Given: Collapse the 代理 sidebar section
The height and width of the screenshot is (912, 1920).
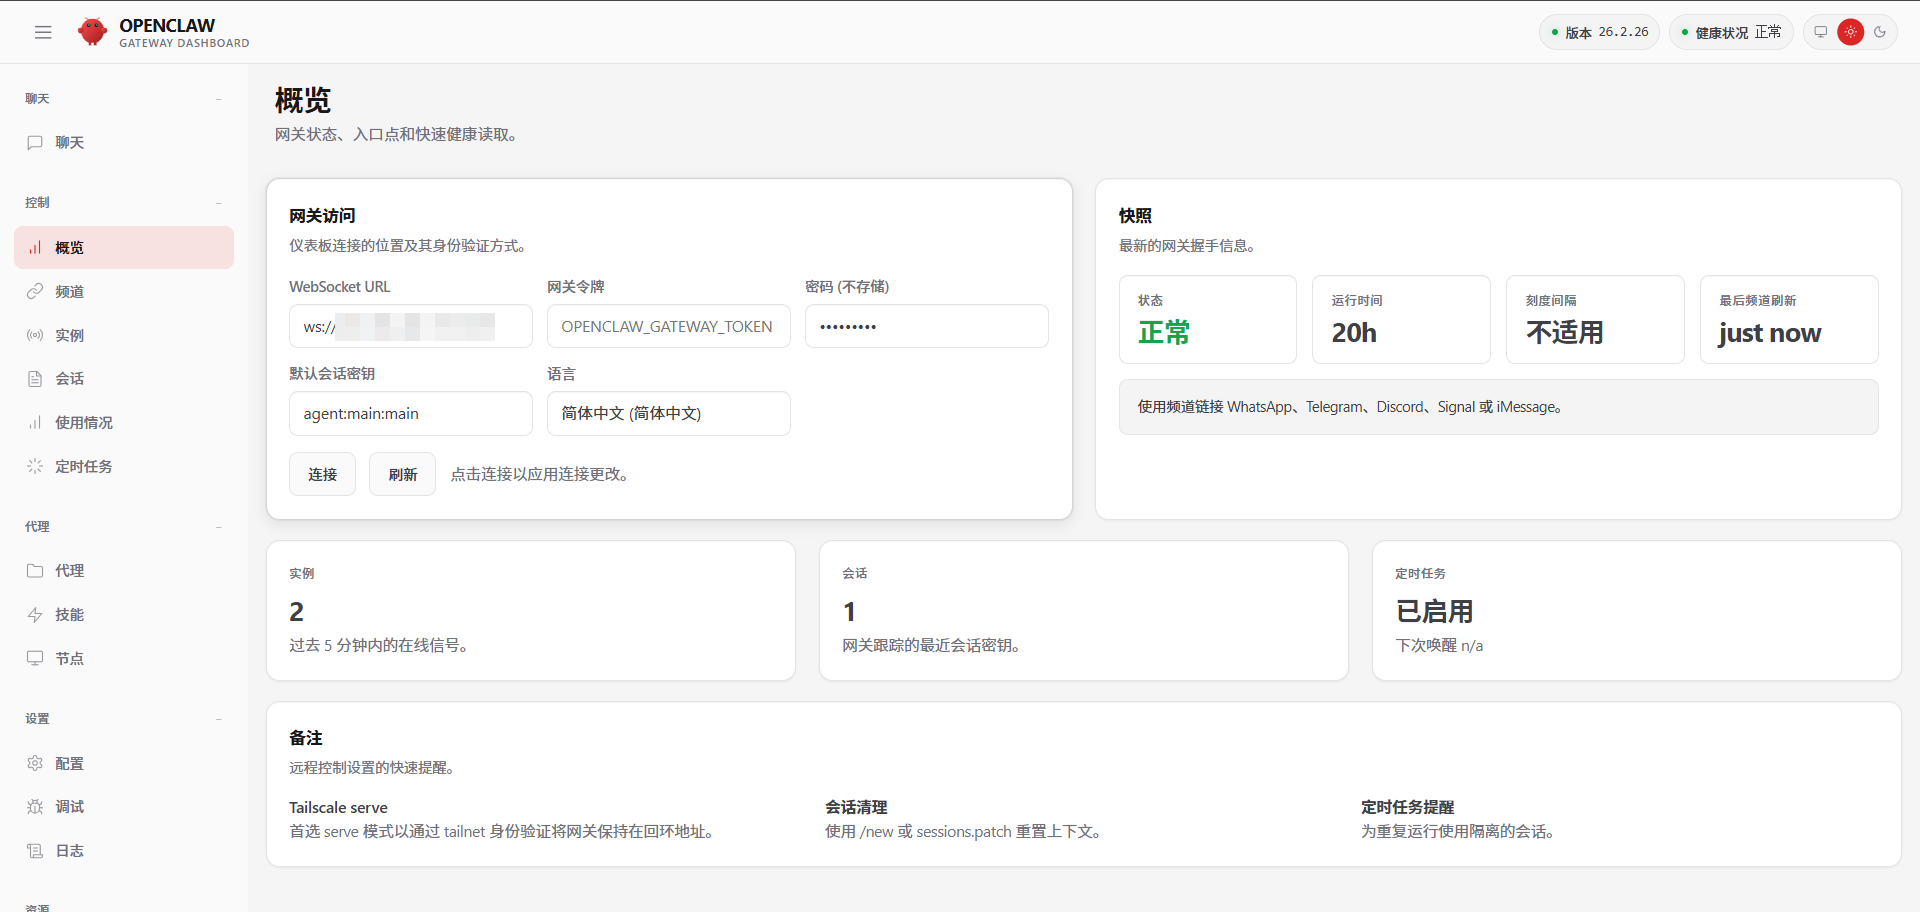Looking at the screenshot, I should (218, 527).
